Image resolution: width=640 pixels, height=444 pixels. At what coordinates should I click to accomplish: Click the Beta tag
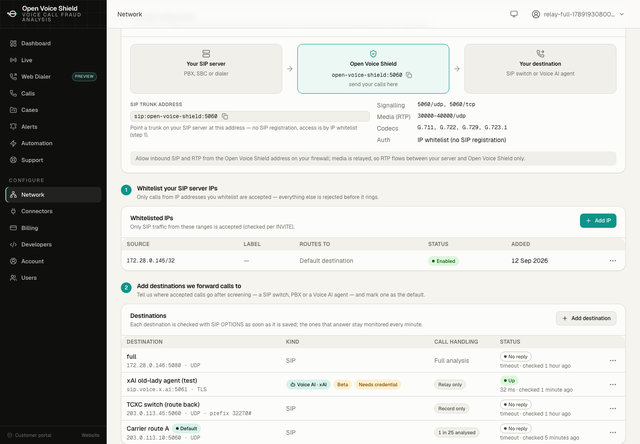click(x=342, y=385)
